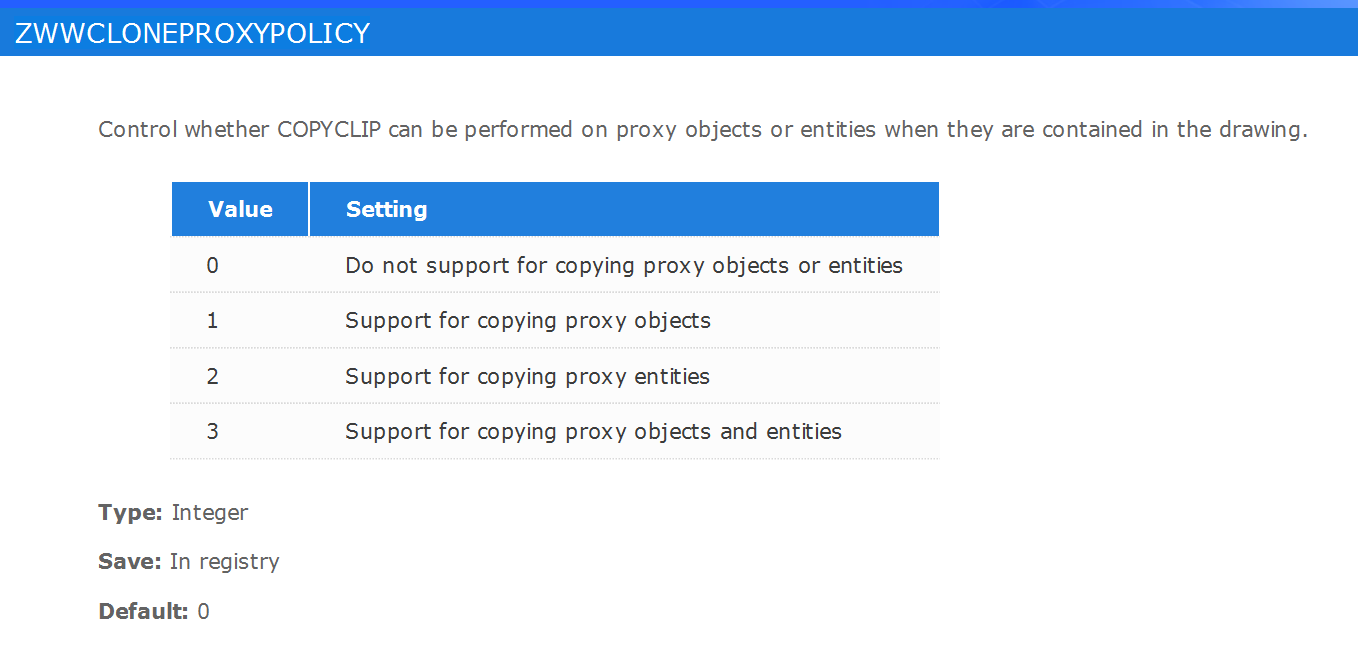Click the ZWWCLONEPROXYPOLICY page title
This screenshot has width=1358, height=659.
[192, 33]
